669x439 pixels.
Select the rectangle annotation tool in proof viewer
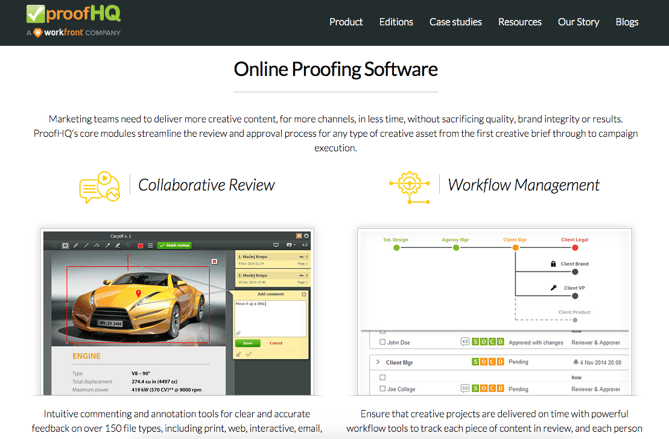tap(65, 245)
